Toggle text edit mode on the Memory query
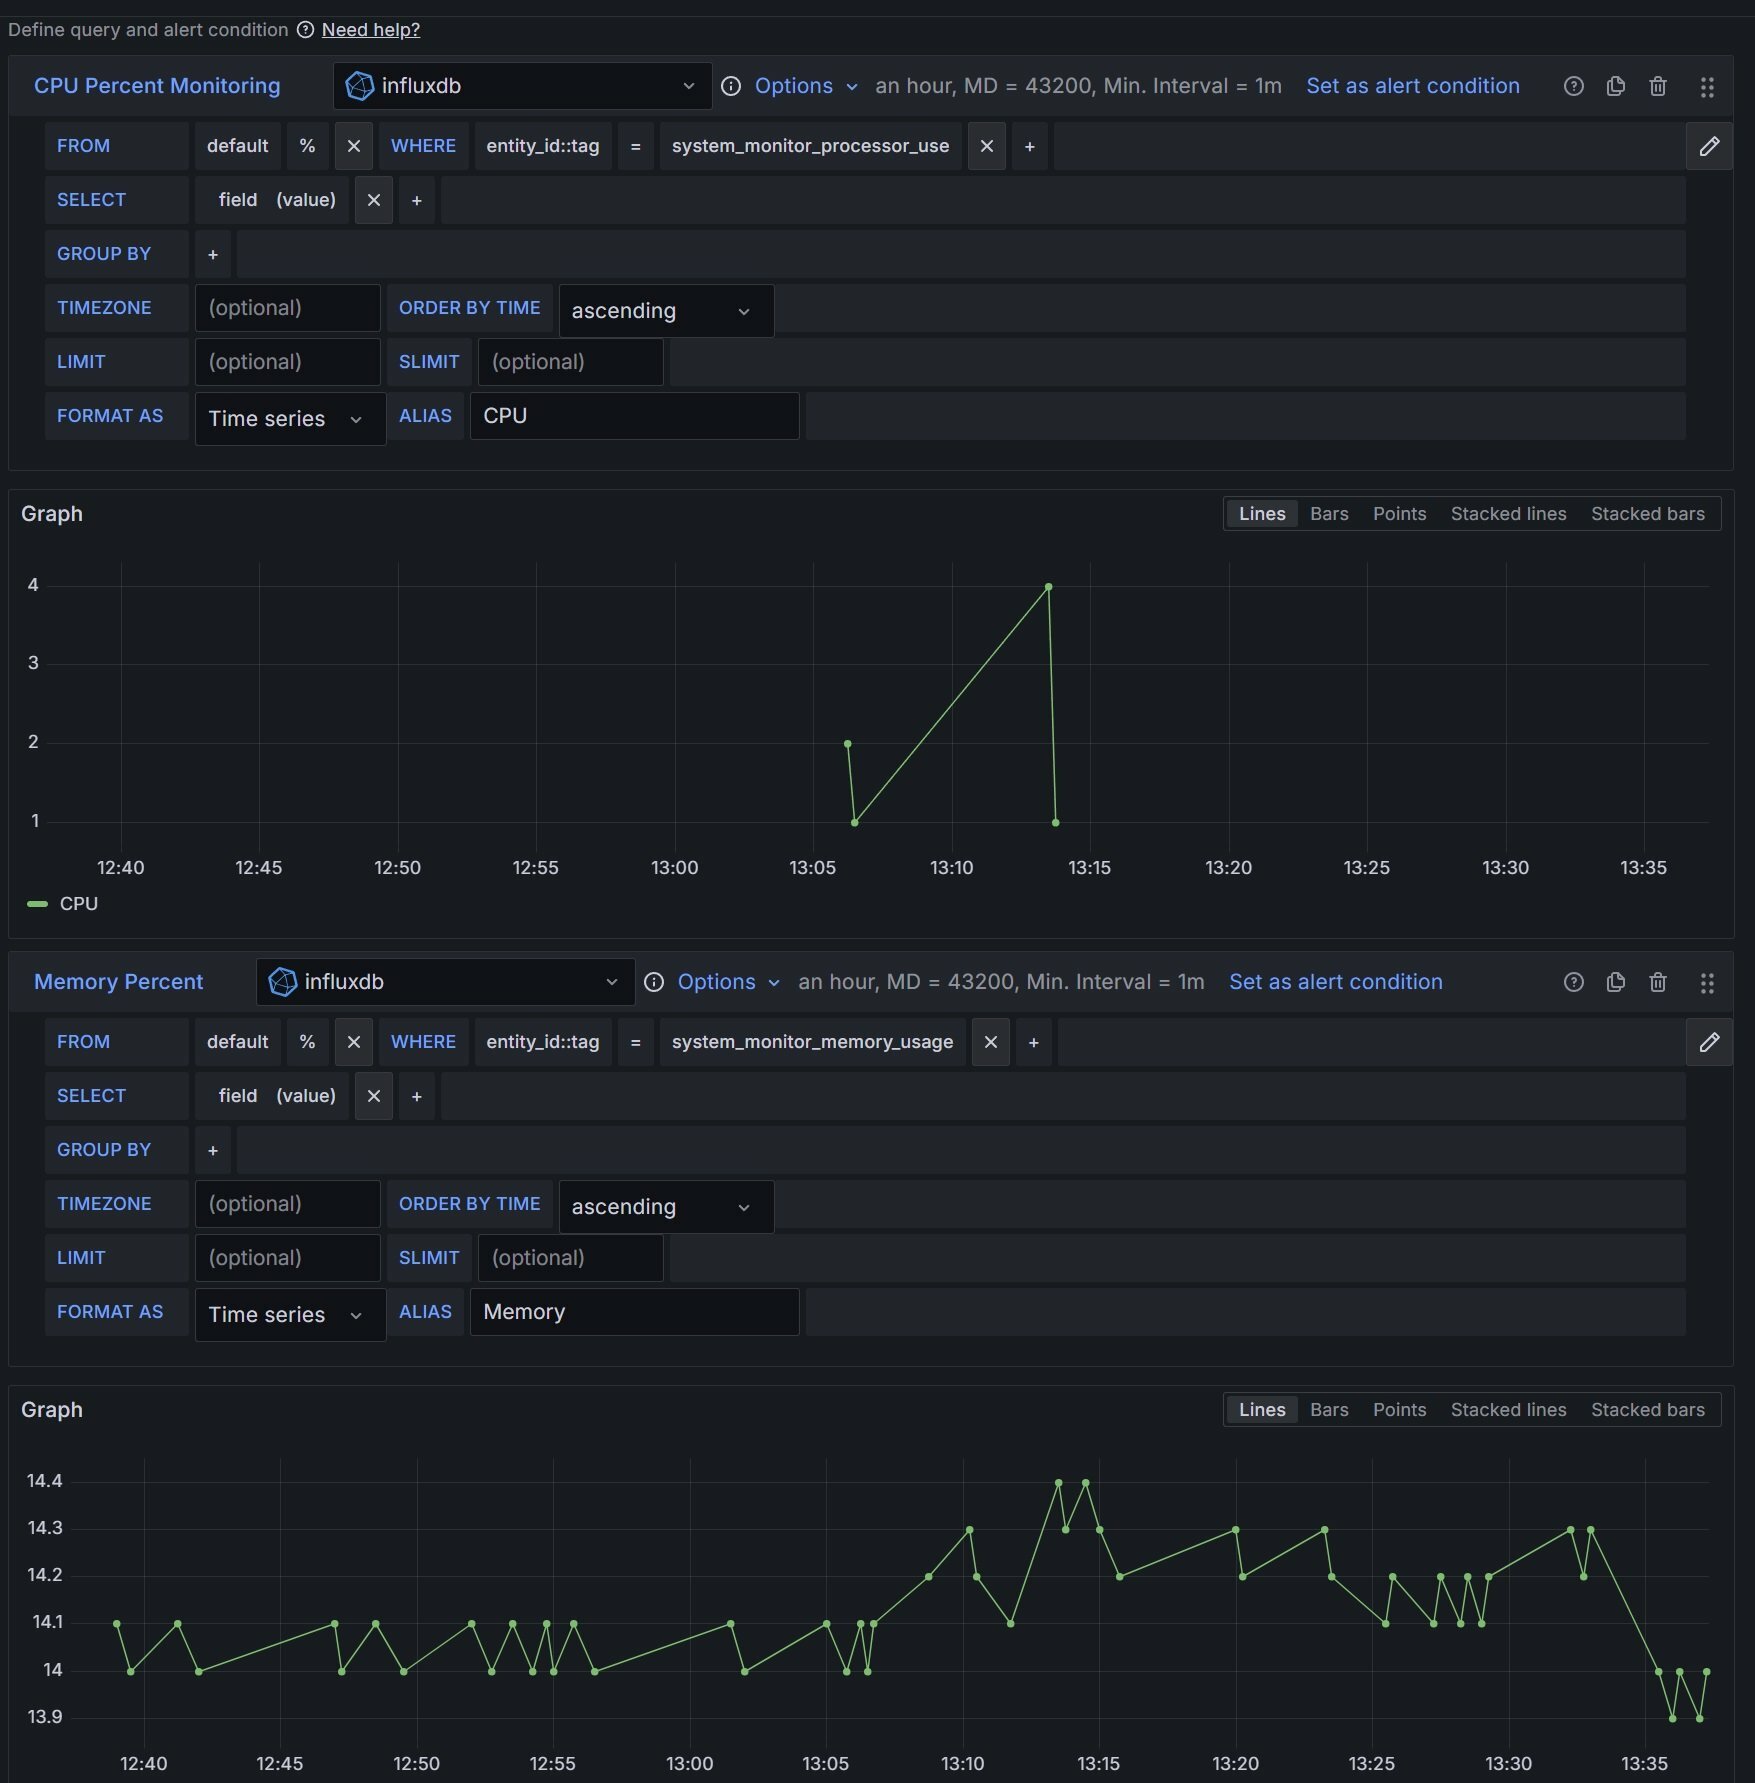 pyautogui.click(x=1709, y=1042)
